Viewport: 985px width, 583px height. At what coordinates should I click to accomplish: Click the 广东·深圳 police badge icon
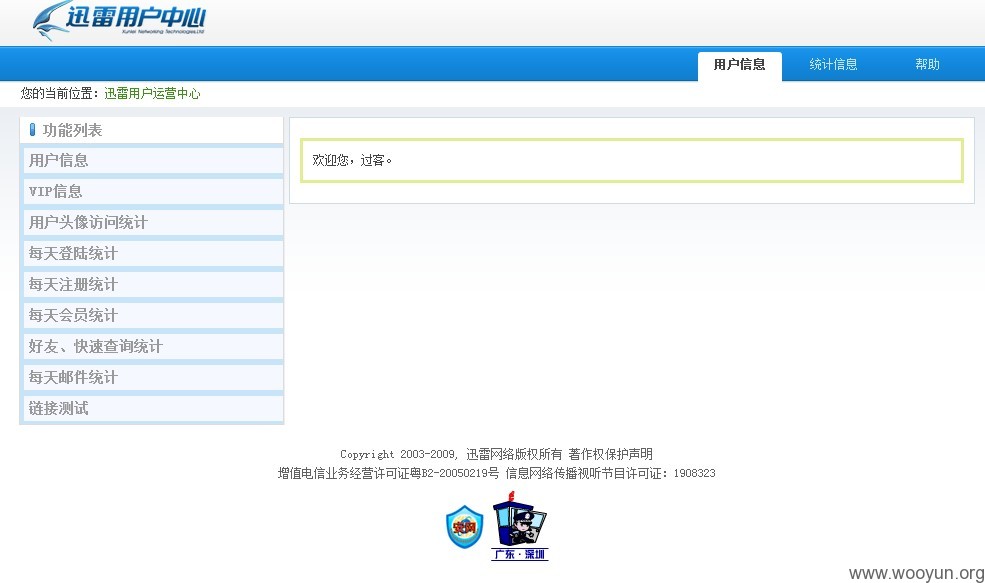(x=520, y=526)
